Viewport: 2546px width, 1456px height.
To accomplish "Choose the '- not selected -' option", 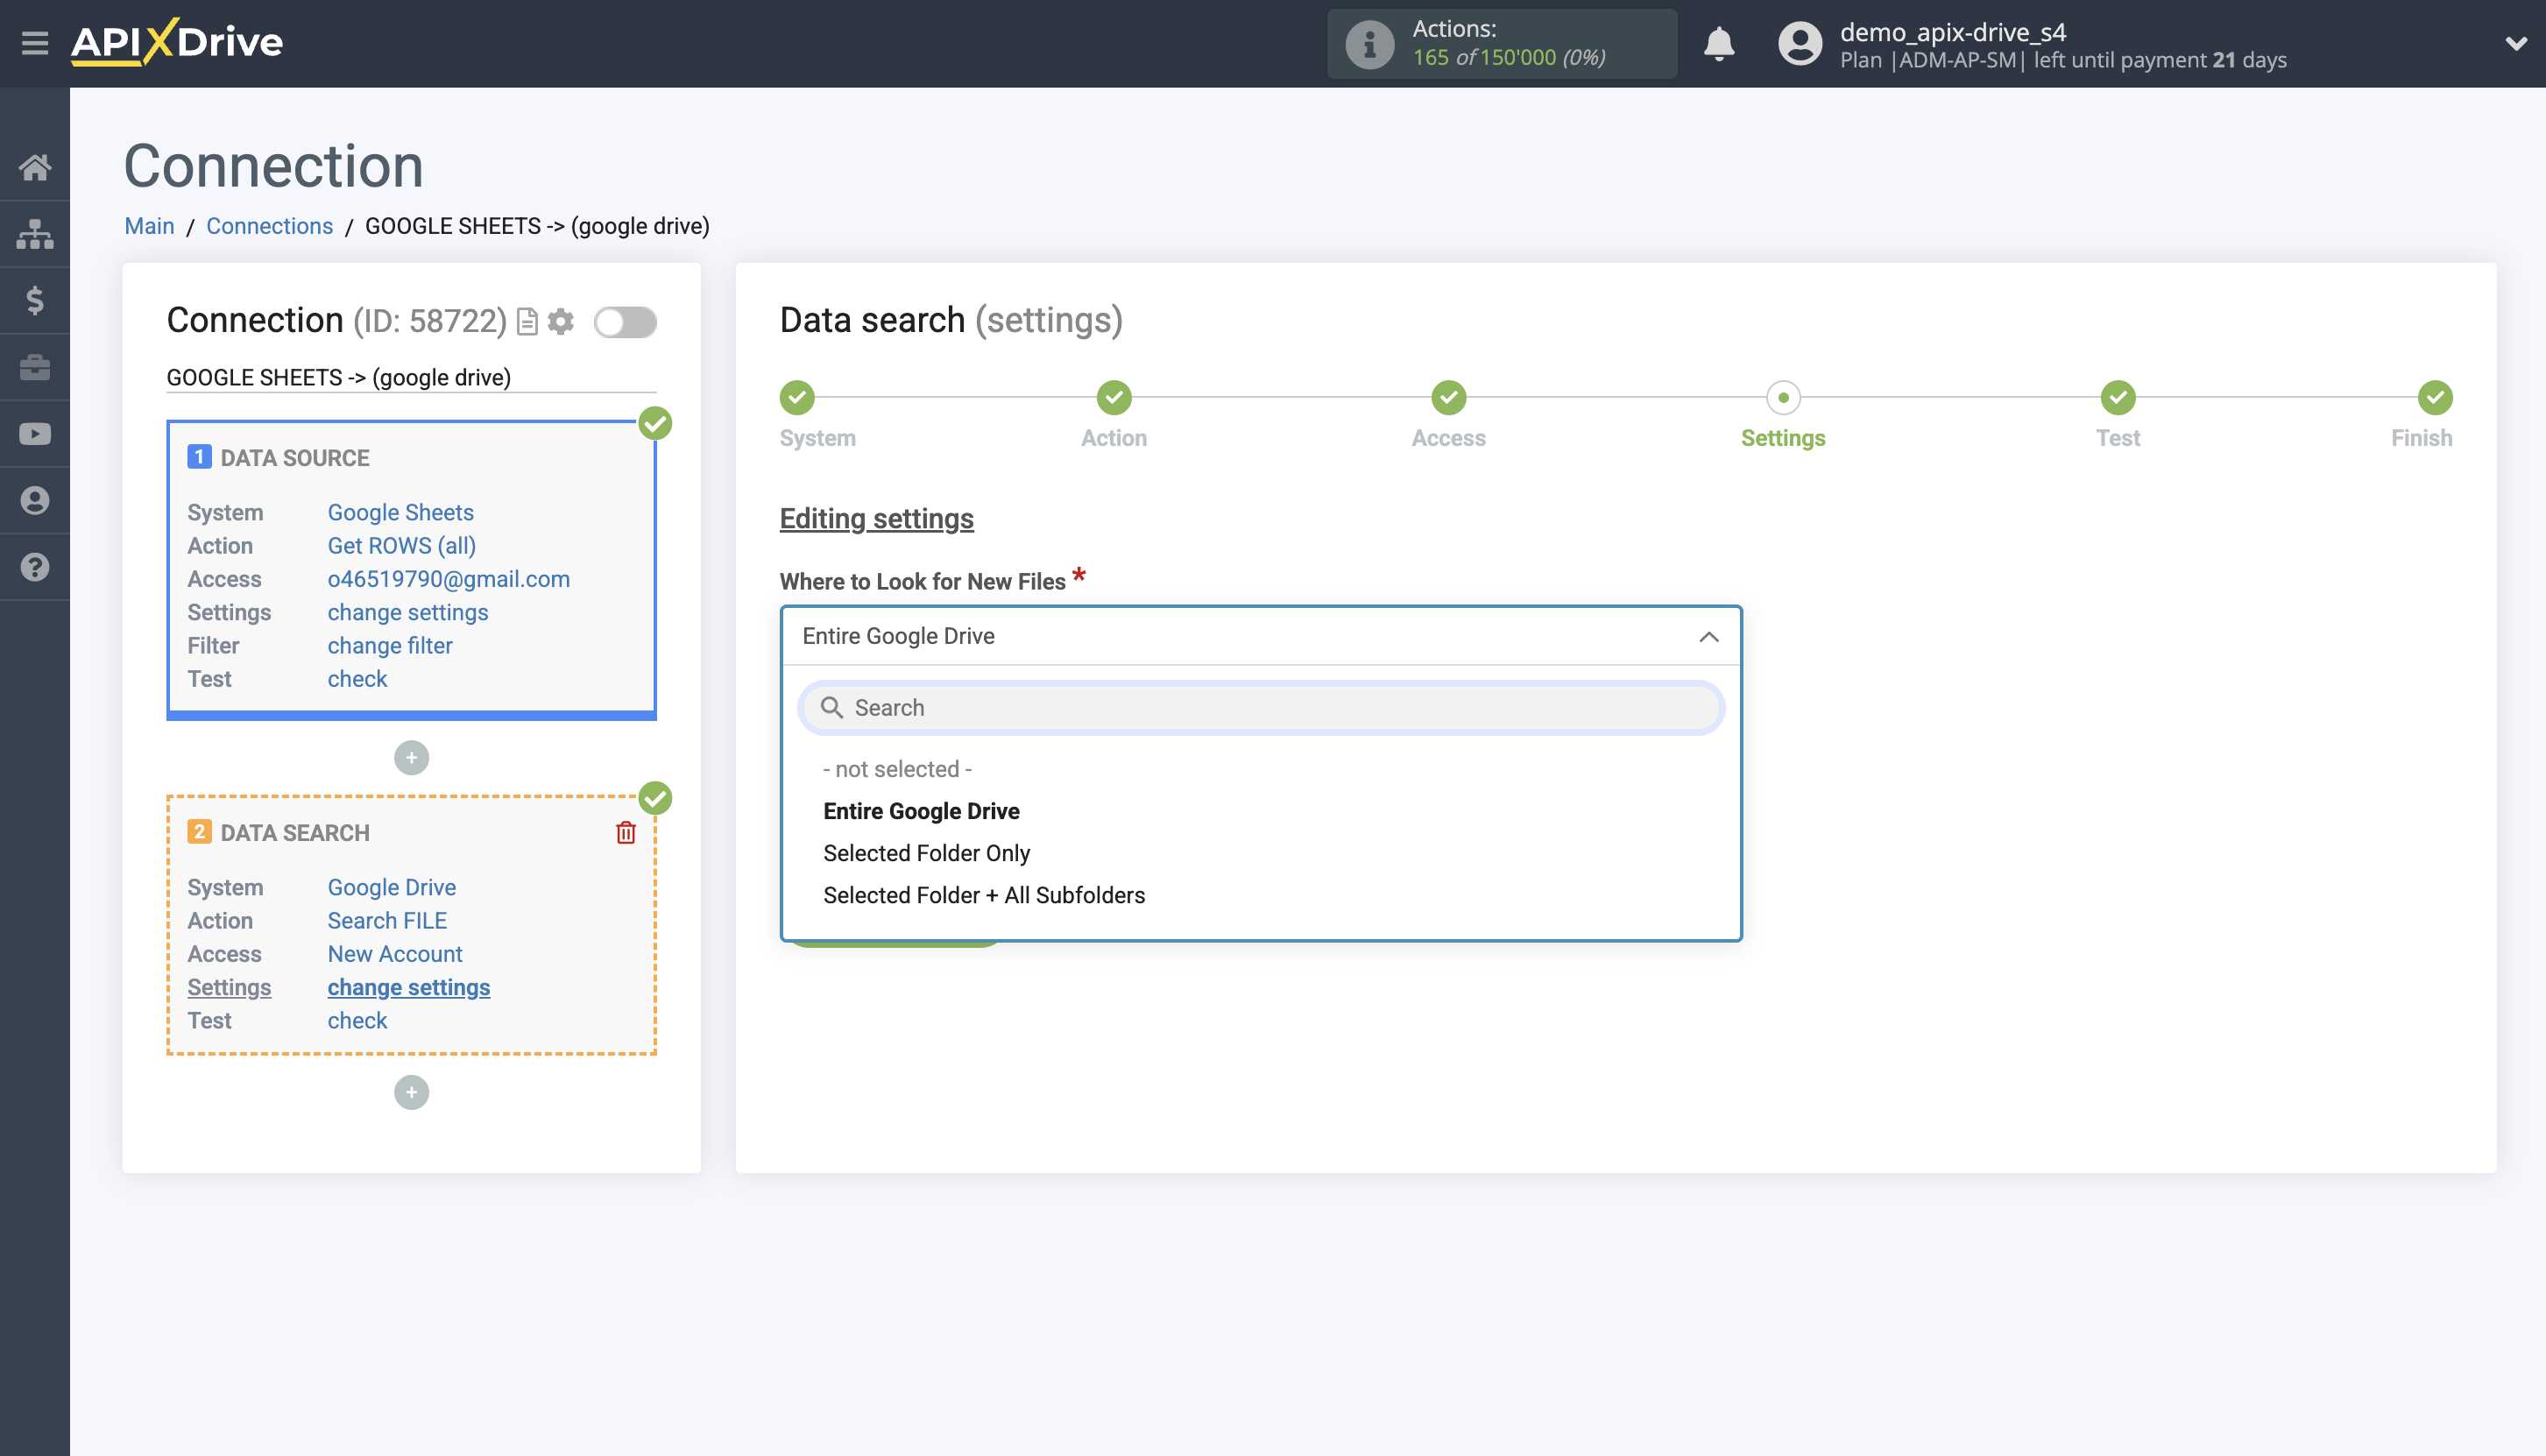I will 897,769.
